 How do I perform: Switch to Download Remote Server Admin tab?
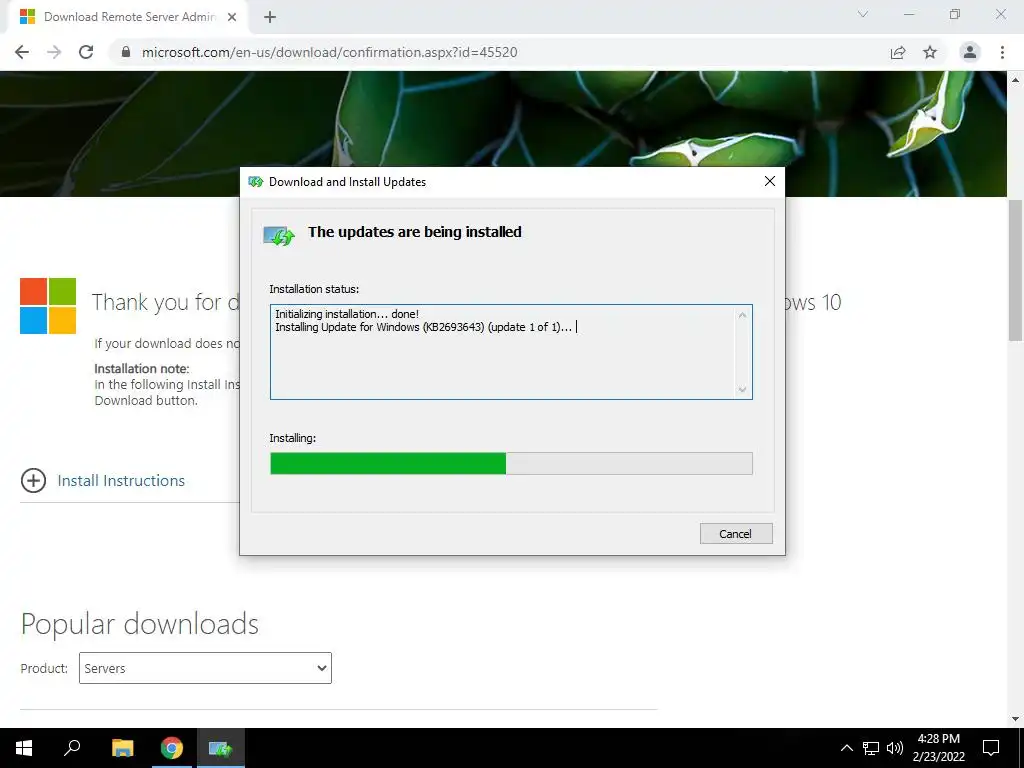click(x=128, y=17)
